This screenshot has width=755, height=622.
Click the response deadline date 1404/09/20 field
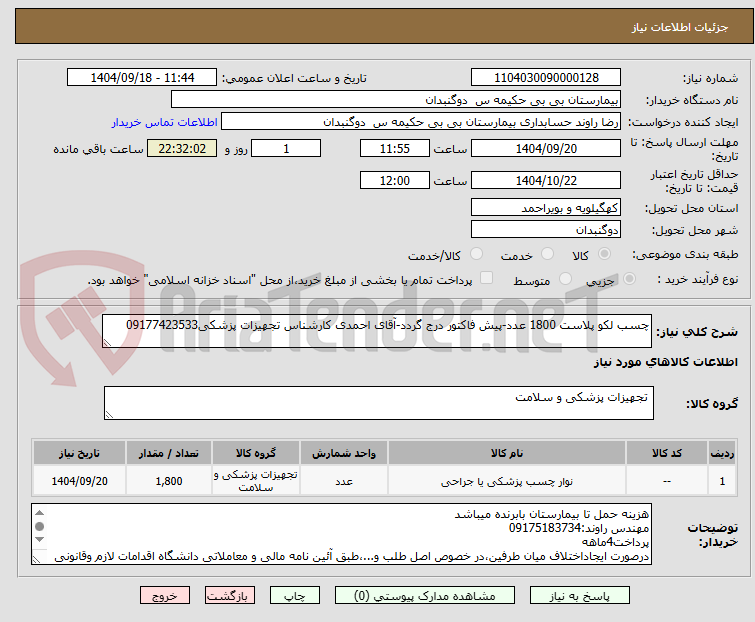546,148
